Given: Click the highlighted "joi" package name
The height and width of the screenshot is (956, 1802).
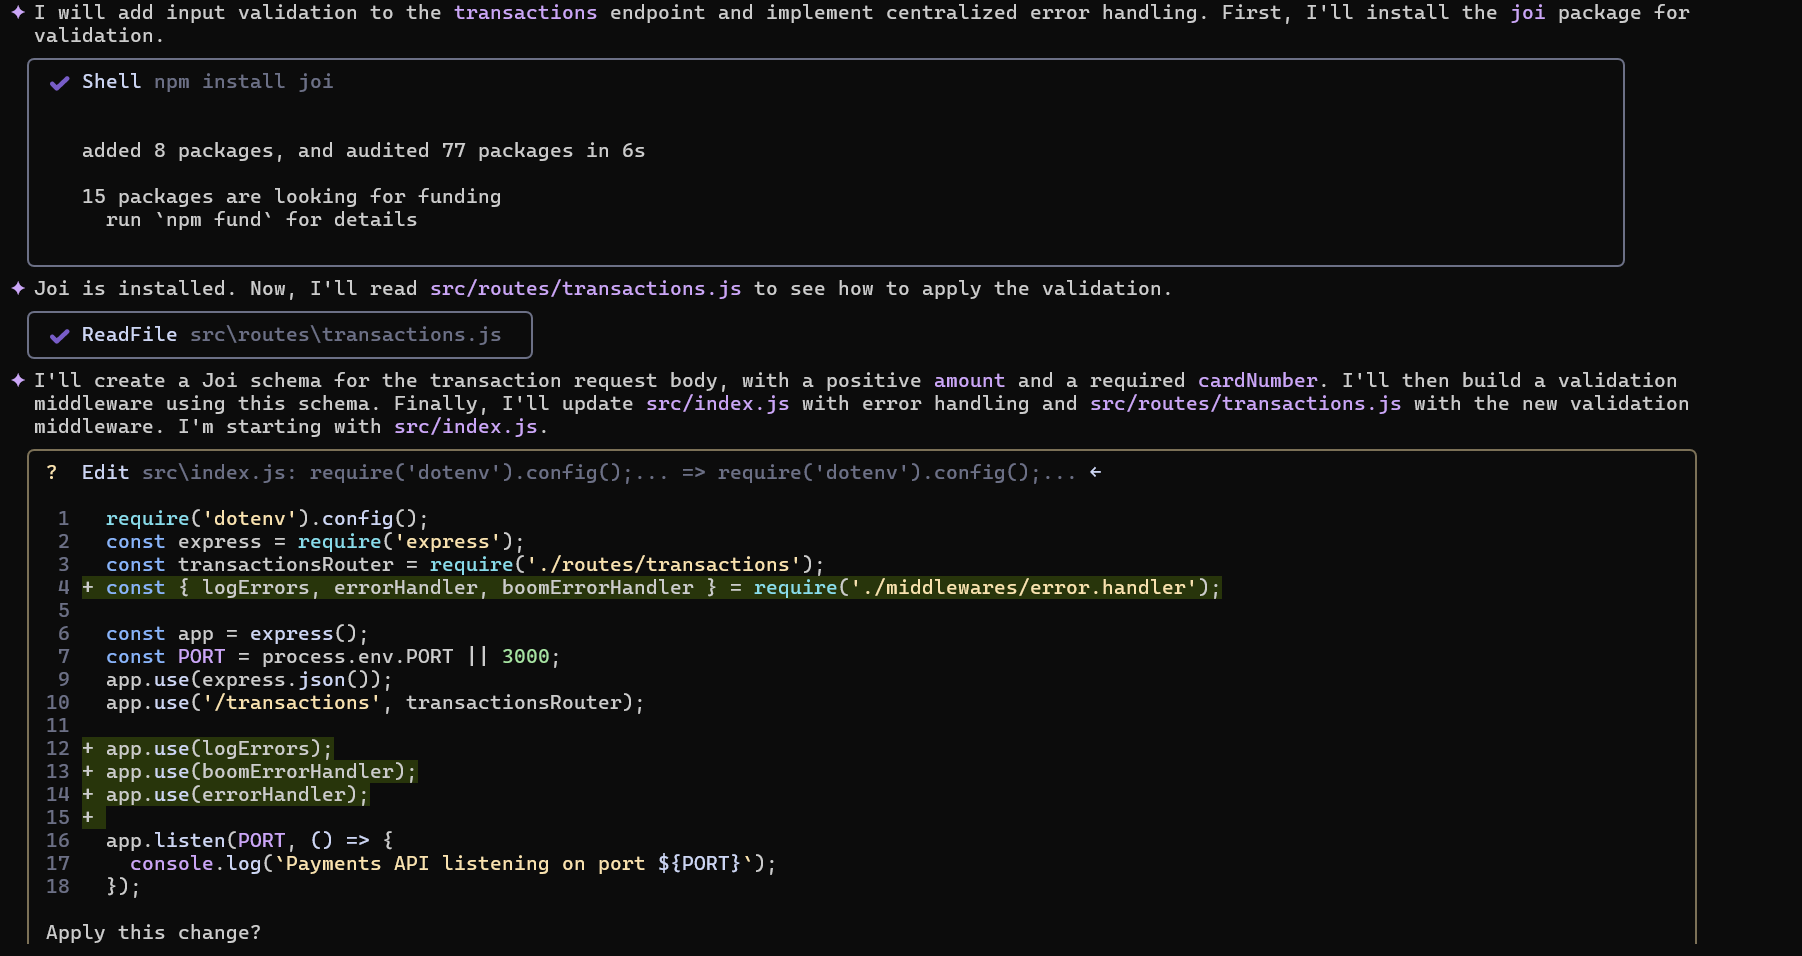Looking at the screenshot, I should [x=1527, y=12].
